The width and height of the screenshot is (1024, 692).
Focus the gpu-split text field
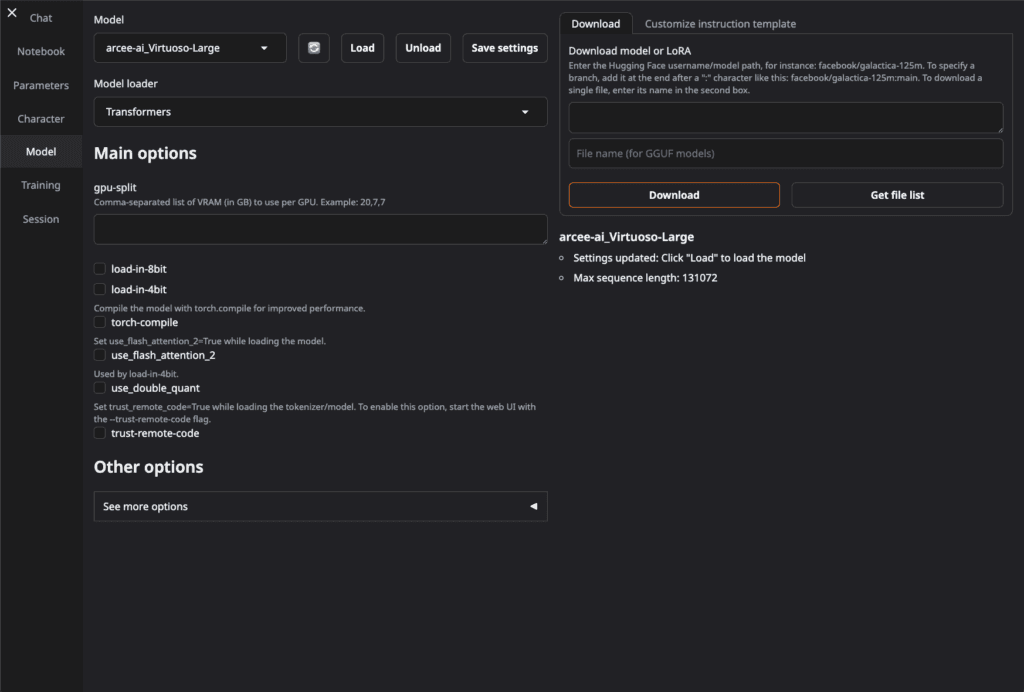pos(321,229)
